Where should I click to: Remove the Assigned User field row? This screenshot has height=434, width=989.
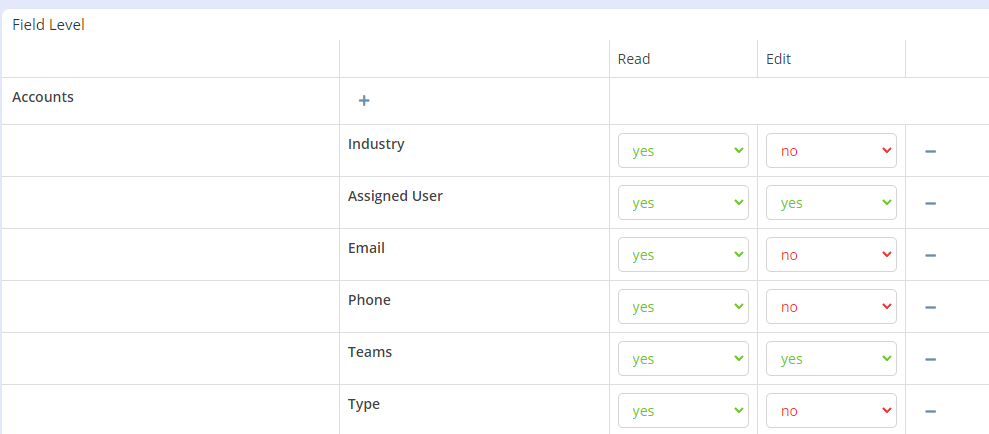pyautogui.click(x=930, y=203)
